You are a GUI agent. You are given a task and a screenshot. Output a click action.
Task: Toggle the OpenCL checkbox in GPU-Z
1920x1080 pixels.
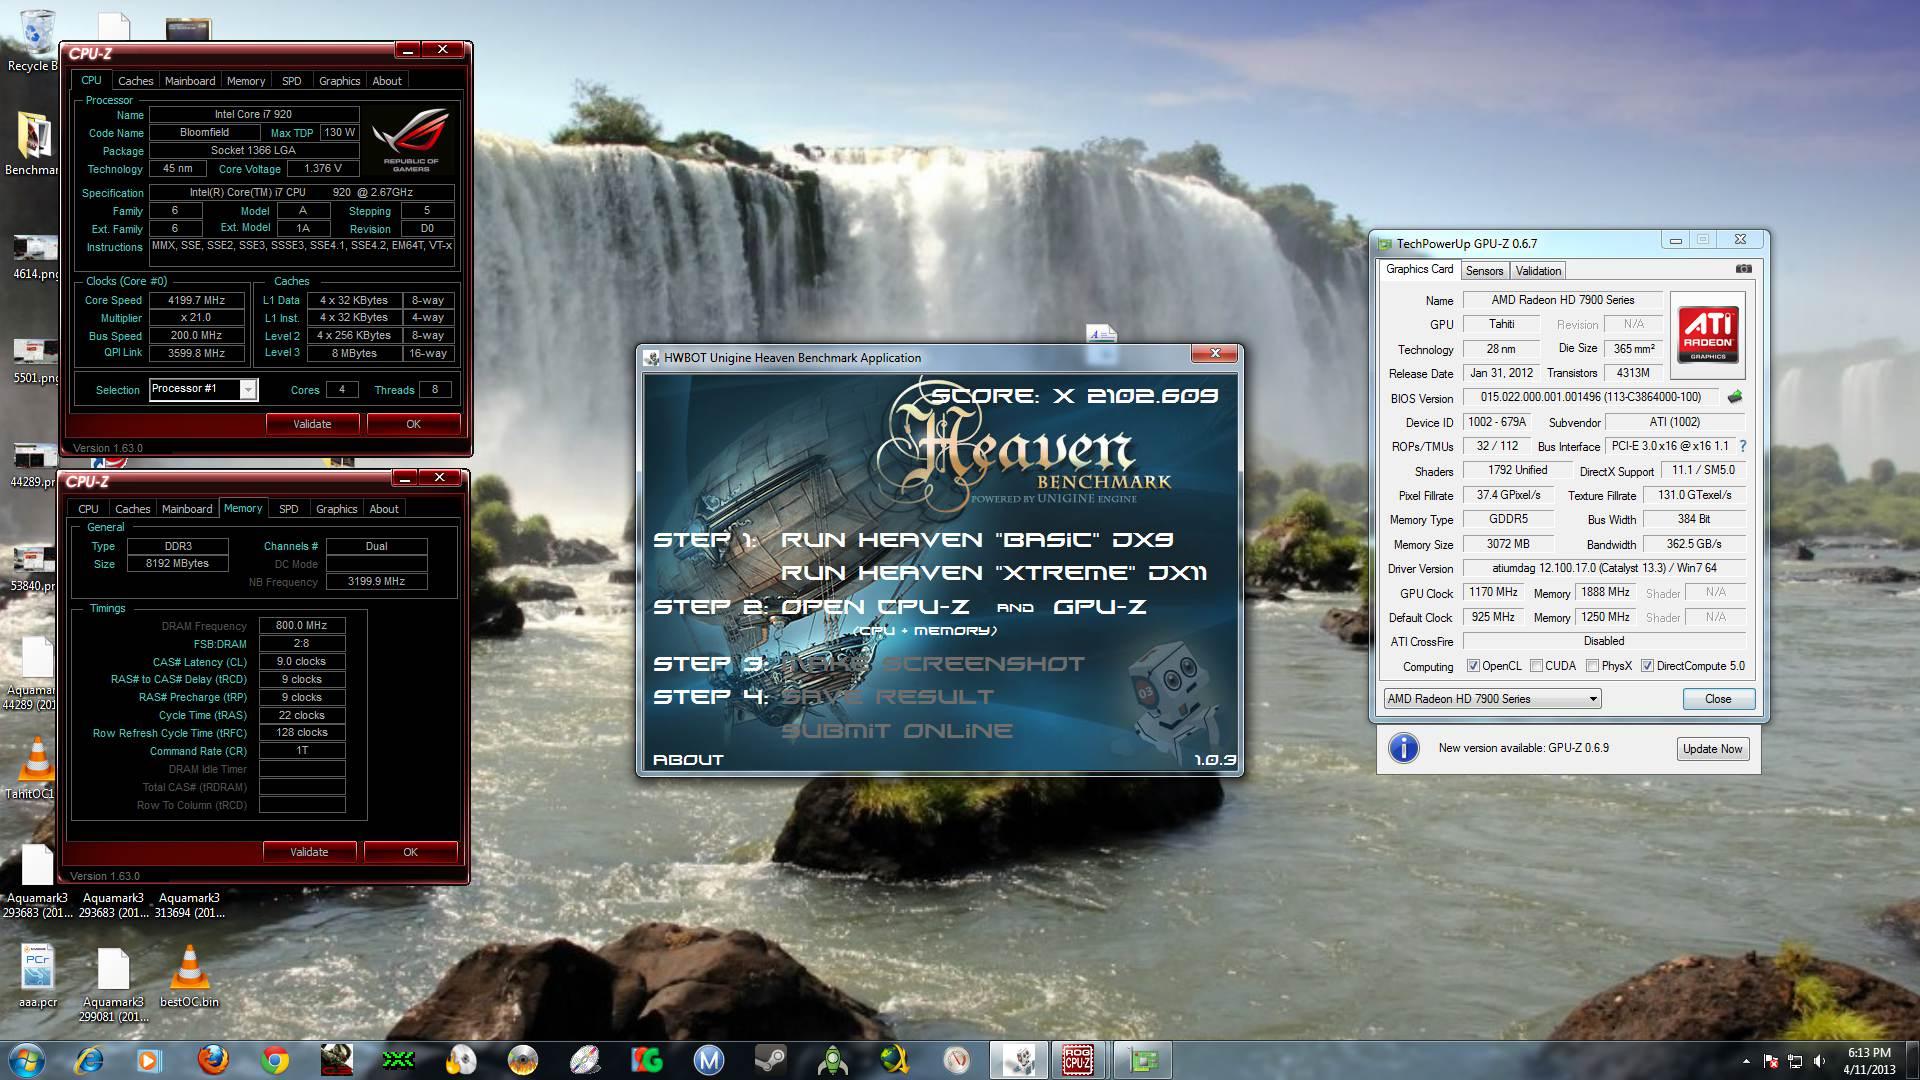pos(1473,666)
